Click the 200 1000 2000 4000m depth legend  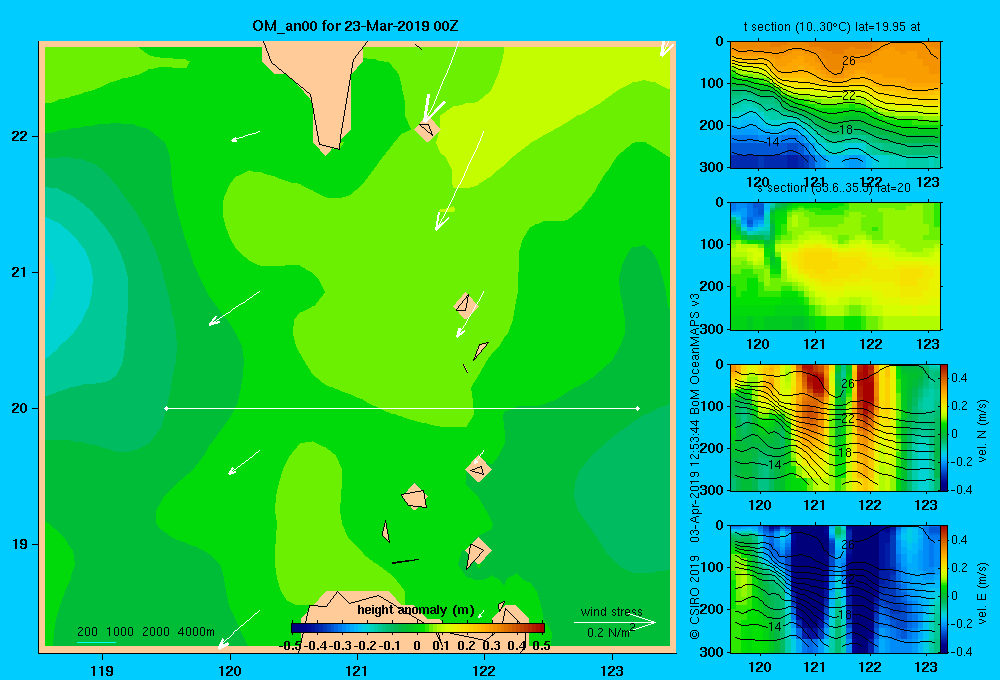tap(146, 632)
